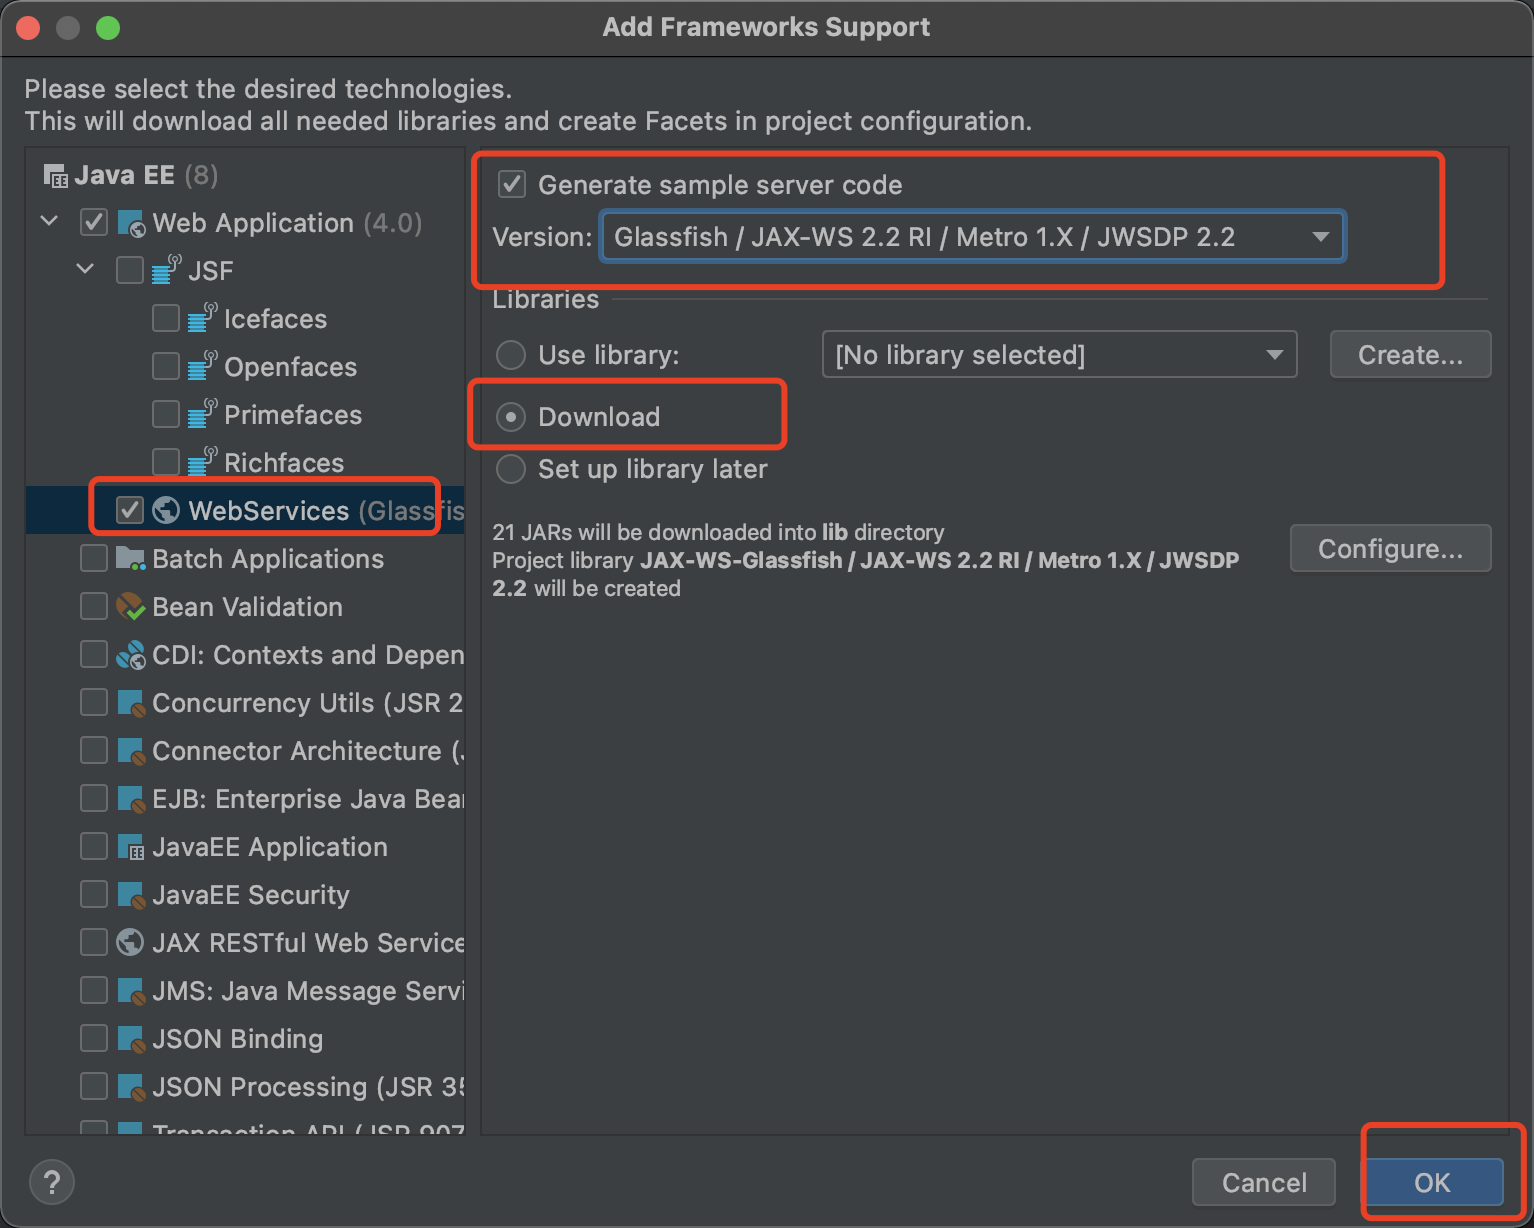The height and width of the screenshot is (1228, 1534).
Task: Select the Set up library later radio button
Action: tap(510, 469)
